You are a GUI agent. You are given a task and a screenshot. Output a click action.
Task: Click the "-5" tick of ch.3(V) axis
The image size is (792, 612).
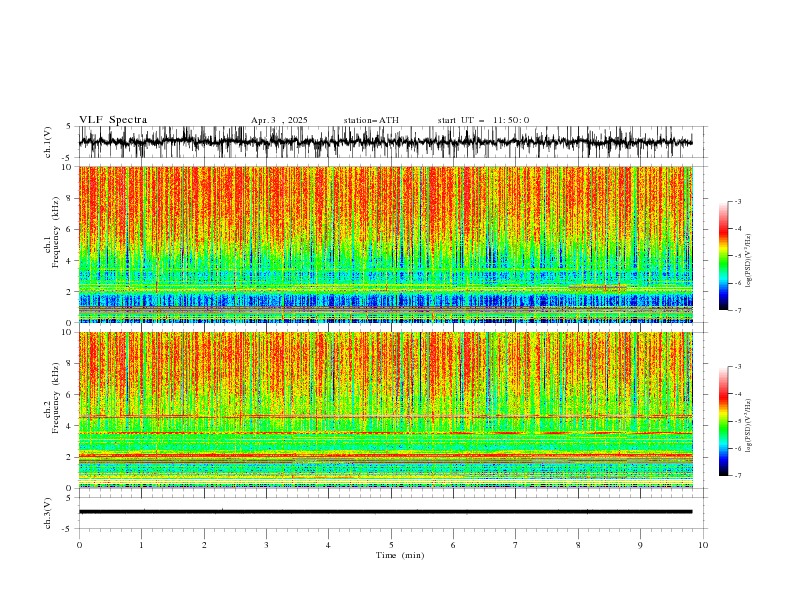pyautogui.click(x=68, y=529)
